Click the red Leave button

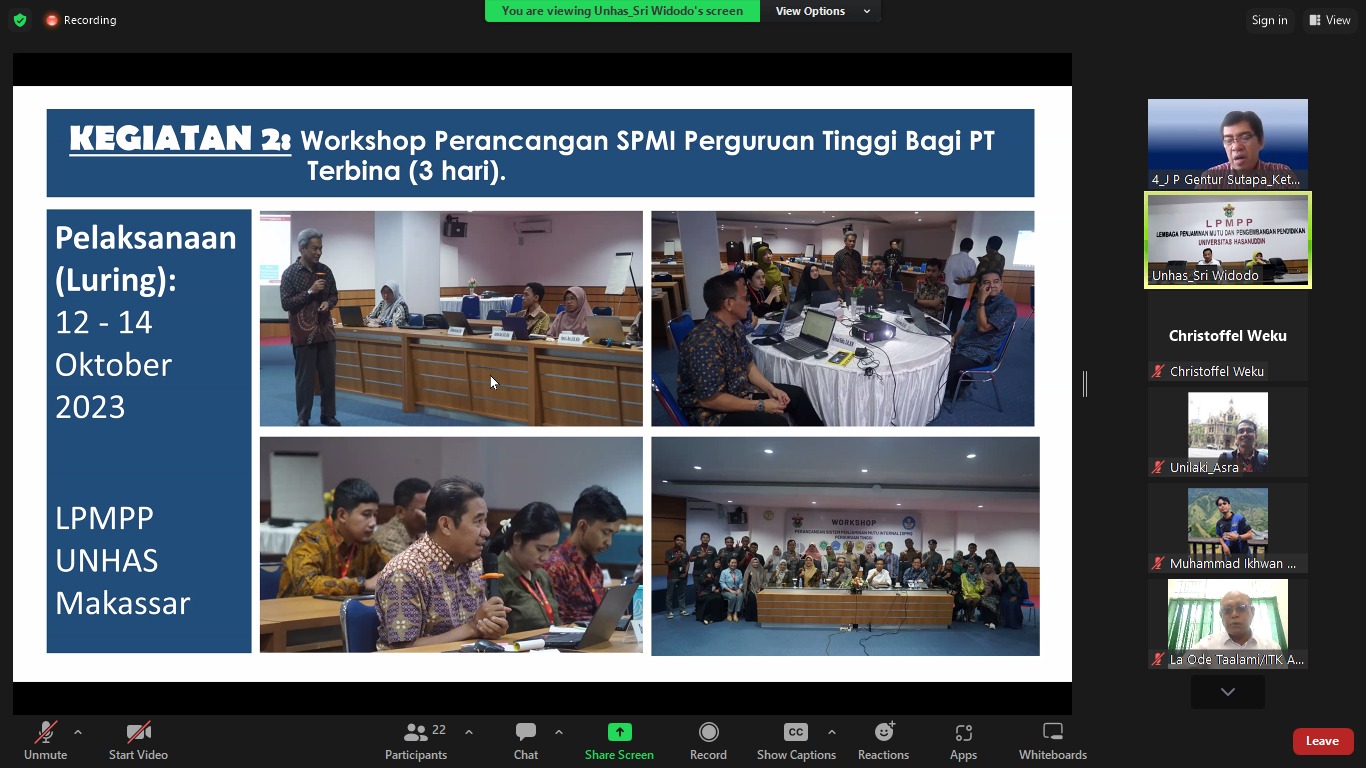coord(1322,741)
